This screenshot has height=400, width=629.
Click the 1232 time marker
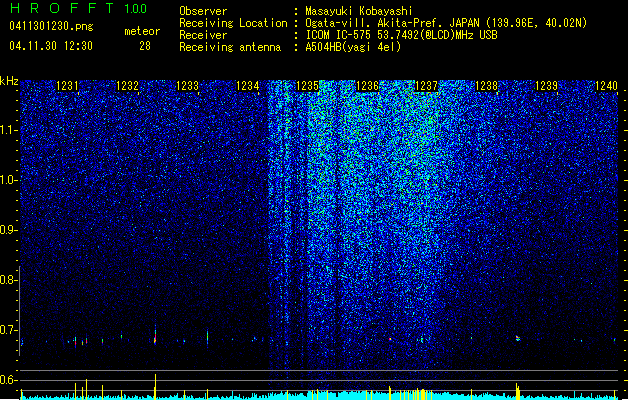point(127,86)
